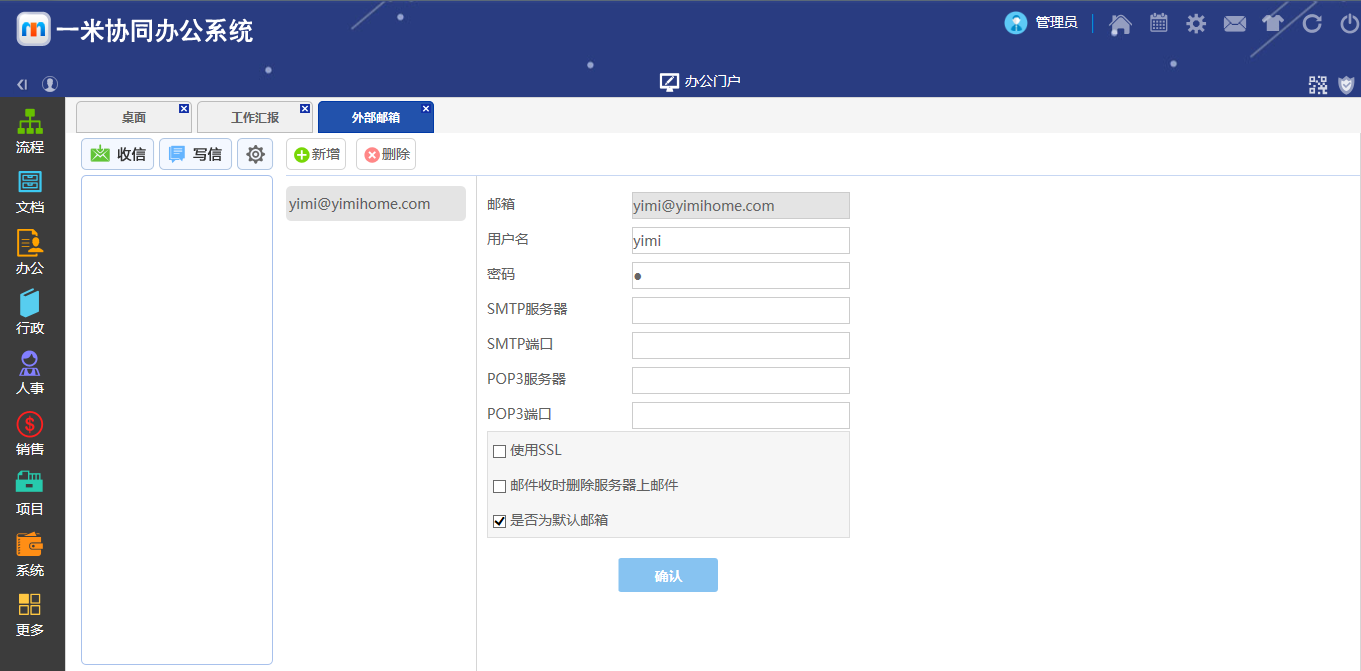Check 邮件收时删除服务器上邮件 option

coord(500,486)
